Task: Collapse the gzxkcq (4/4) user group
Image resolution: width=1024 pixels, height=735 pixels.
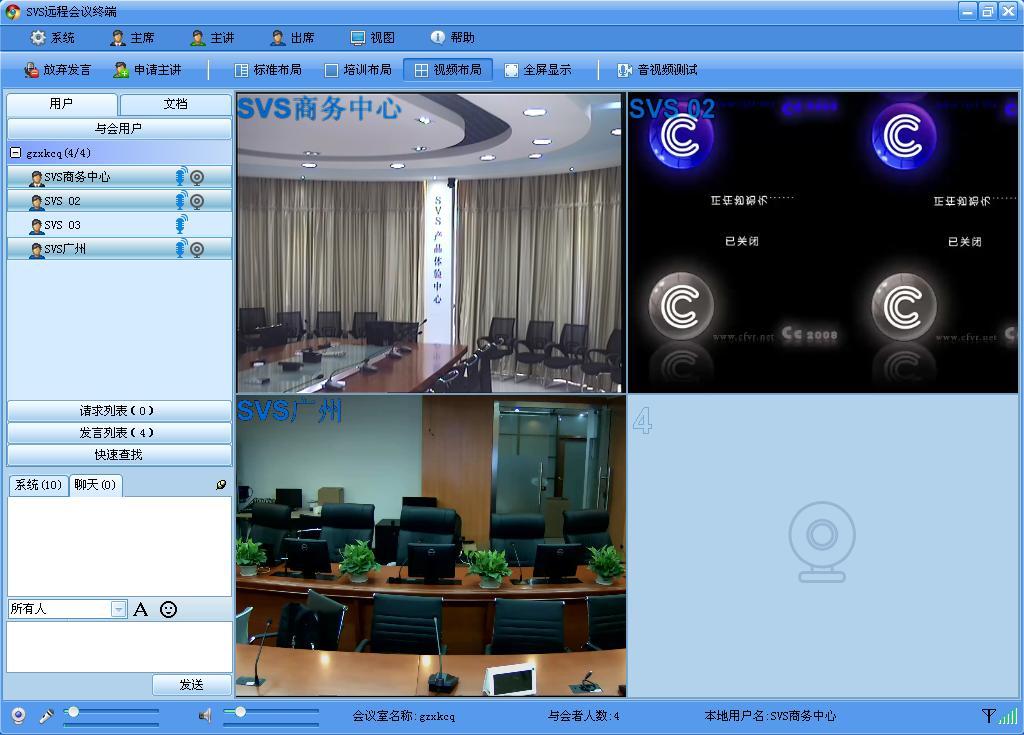Action: pyautogui.click(x=16, y=153)
